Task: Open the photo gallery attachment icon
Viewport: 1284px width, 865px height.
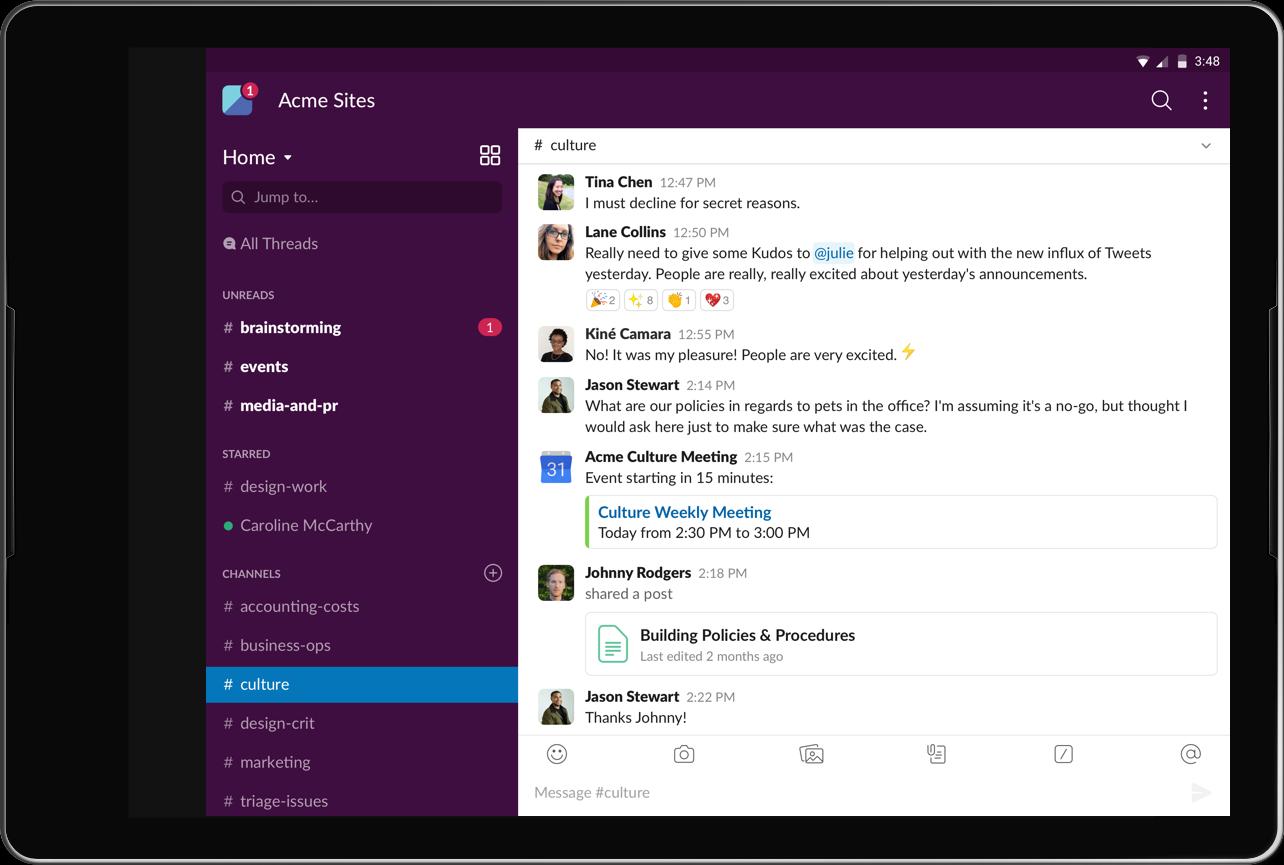Action: click(811, 754)
